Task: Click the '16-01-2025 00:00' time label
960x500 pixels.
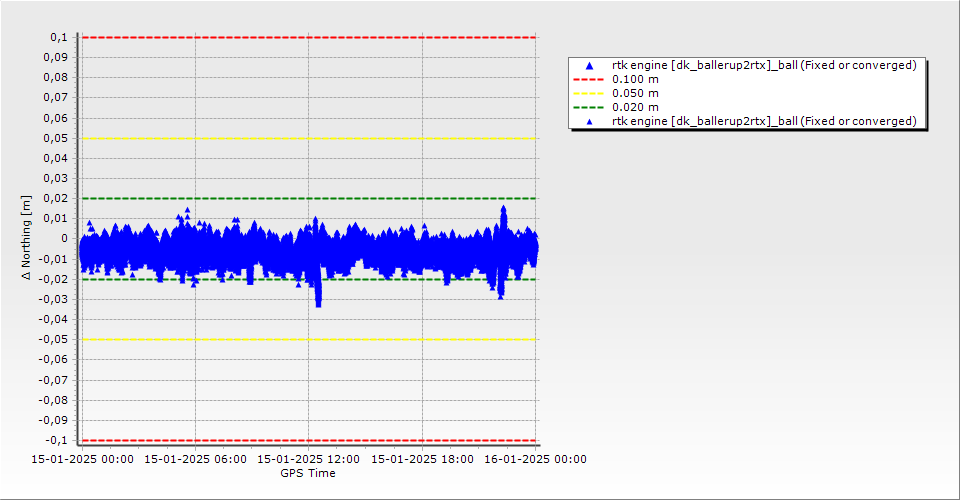Action: 536,459
